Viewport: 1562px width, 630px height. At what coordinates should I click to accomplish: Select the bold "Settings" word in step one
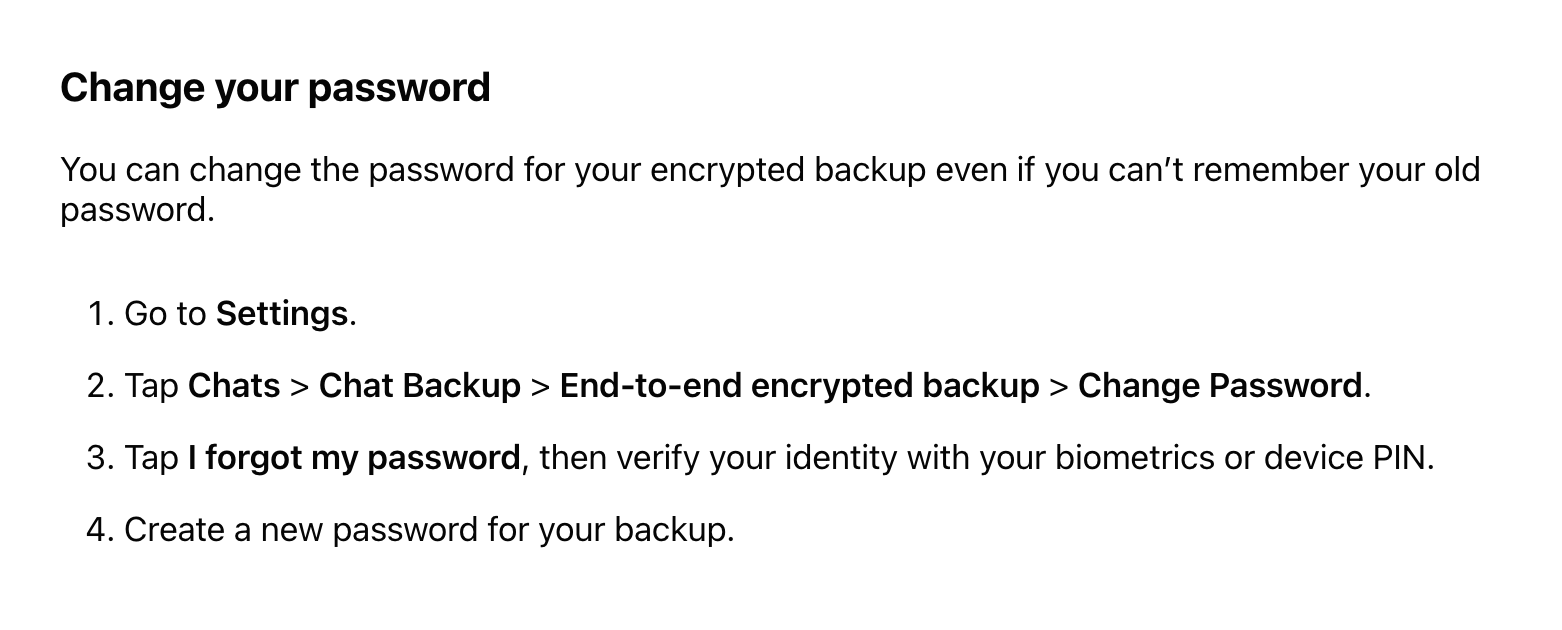(282, 314)
